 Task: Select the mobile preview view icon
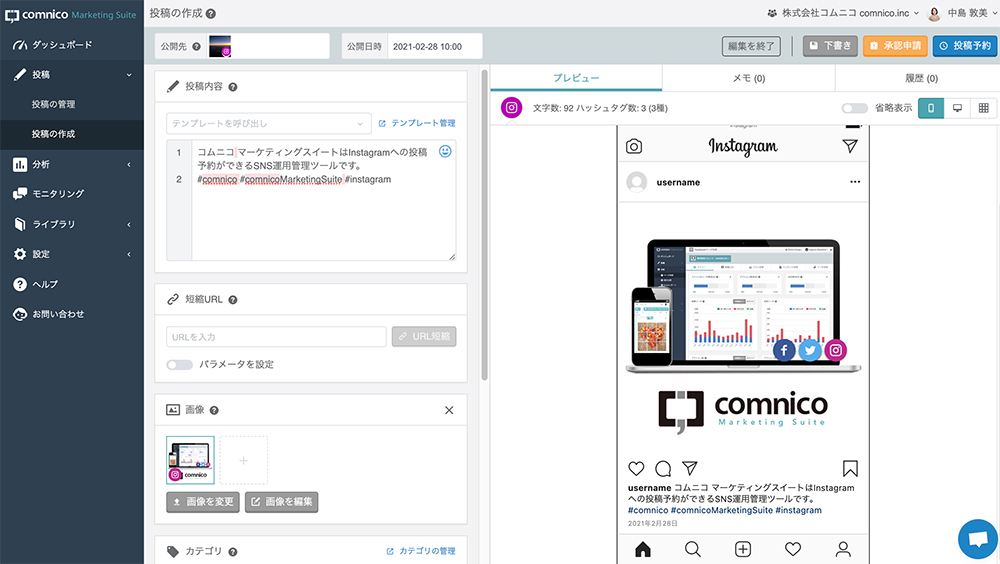point(930,108)
